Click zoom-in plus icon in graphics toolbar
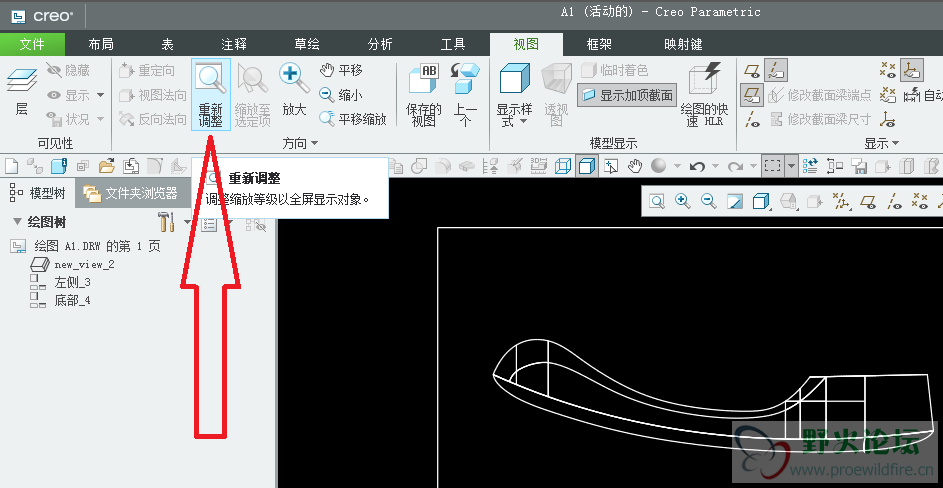Viewport: 943px width, 488px height. pyautogui.click(x=683, y=201)
